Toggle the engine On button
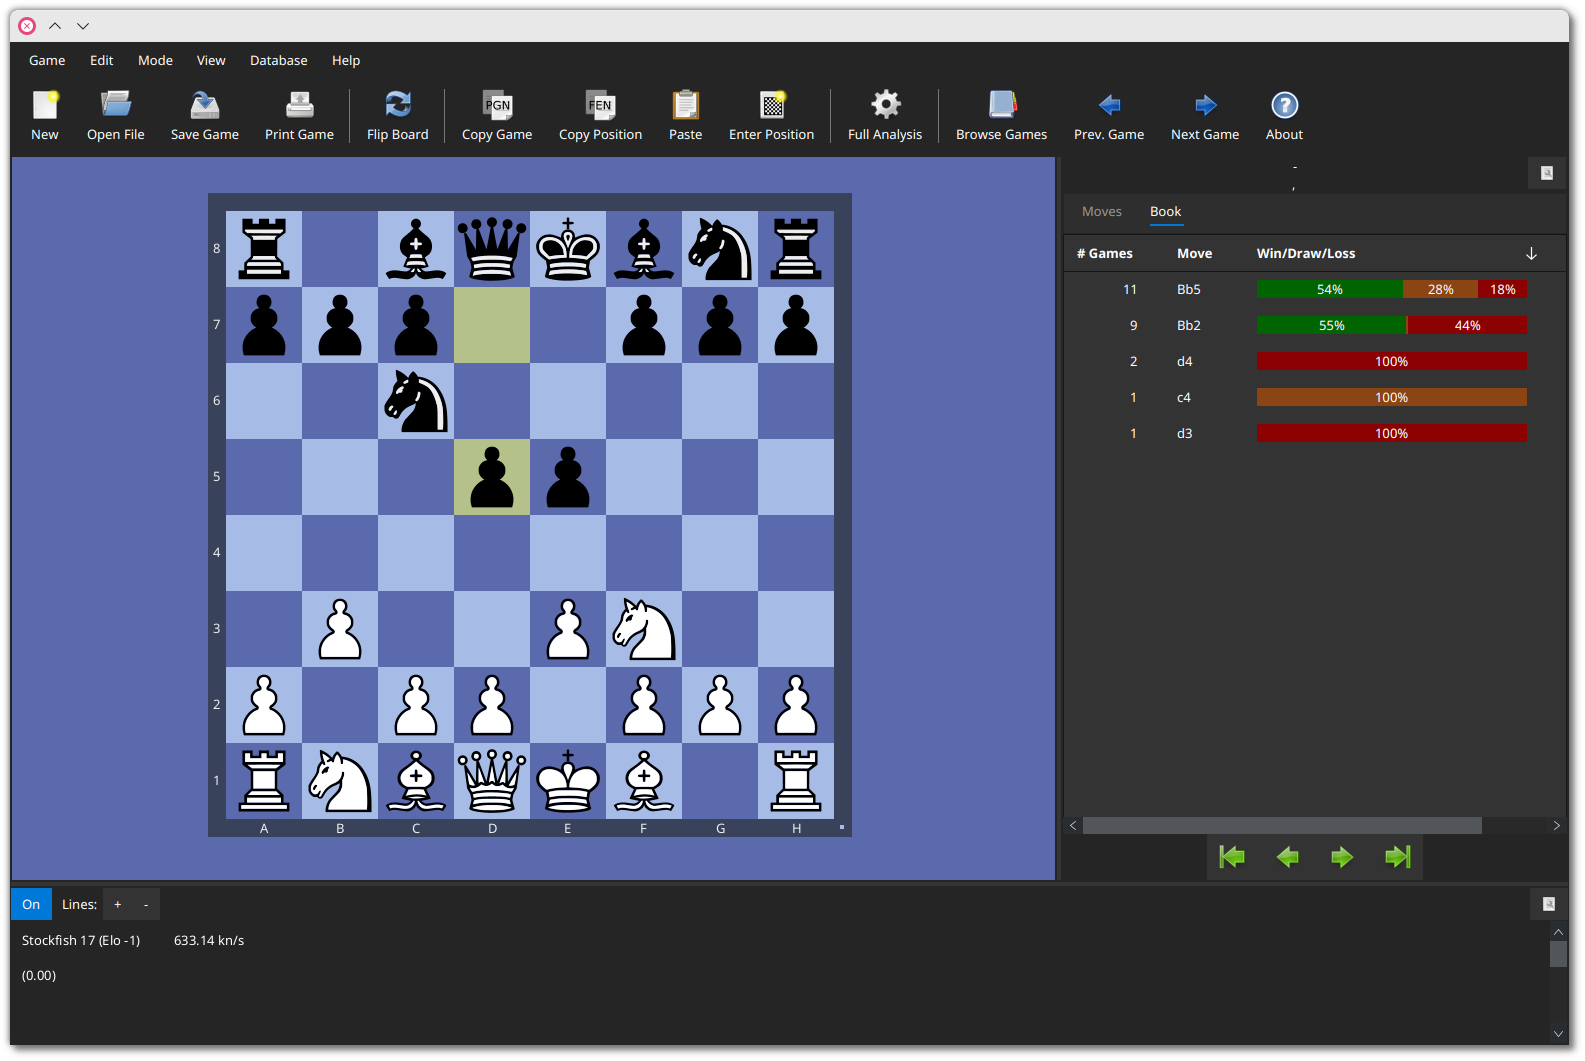Screen dimensions: 1585x1061 (x=31, y=904)
